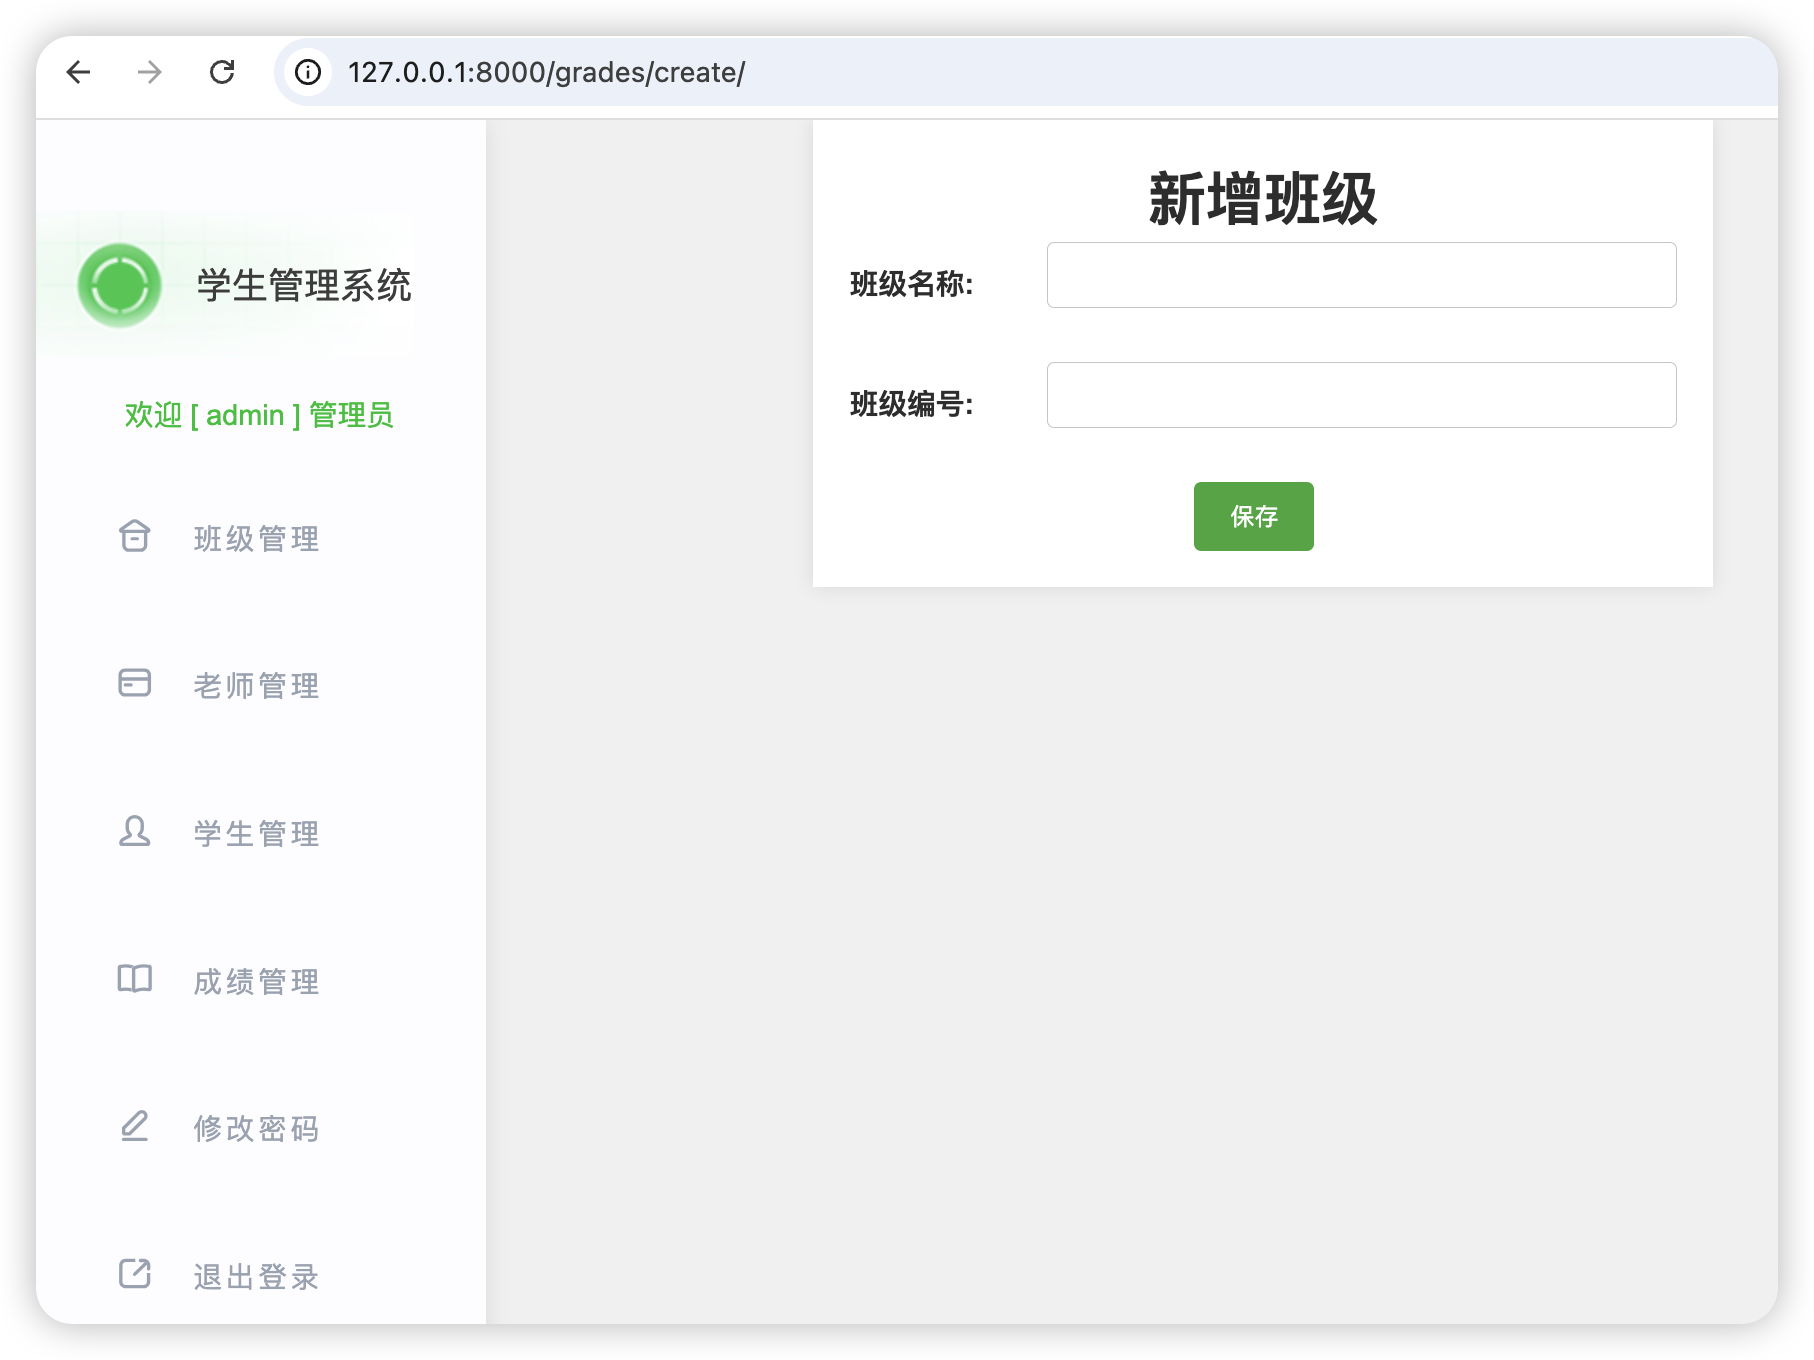Click the grades management book icon

tap(135, 979)
